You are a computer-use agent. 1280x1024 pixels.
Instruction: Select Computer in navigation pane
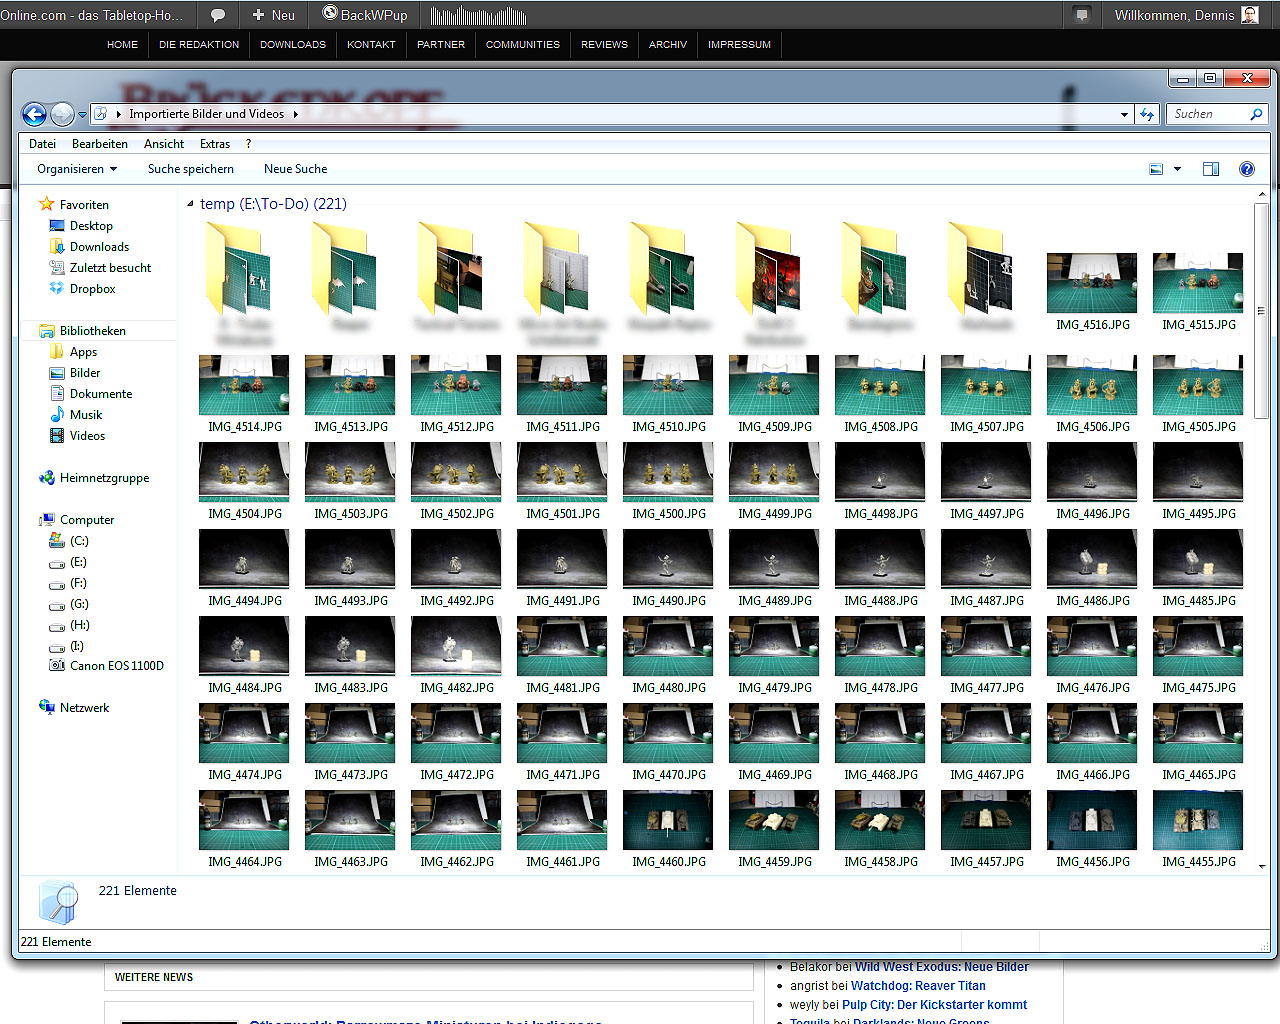[x=87, y=520]
